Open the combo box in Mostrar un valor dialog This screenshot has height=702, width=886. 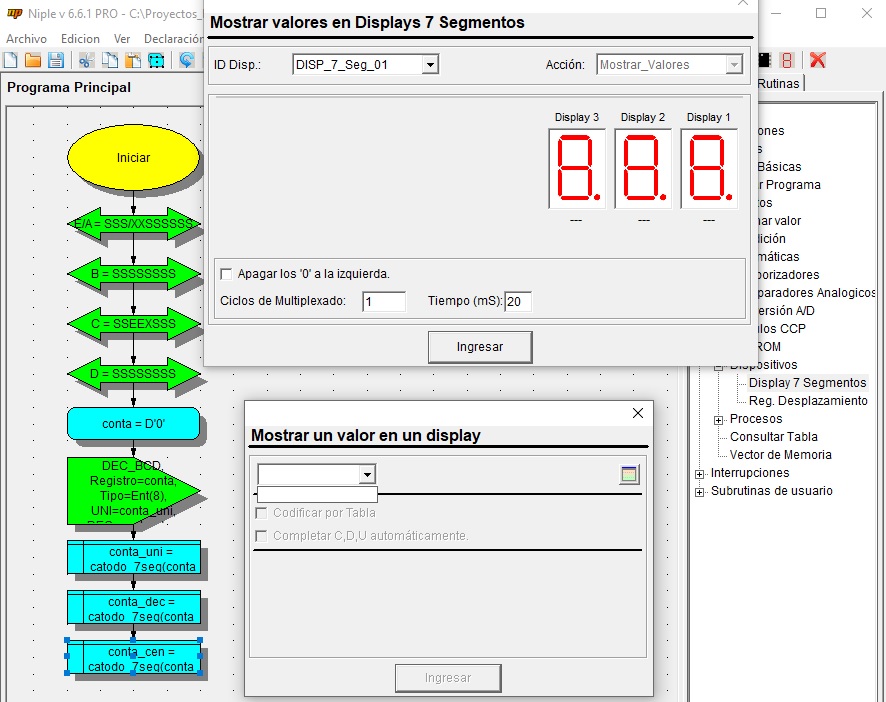[367, 474]
